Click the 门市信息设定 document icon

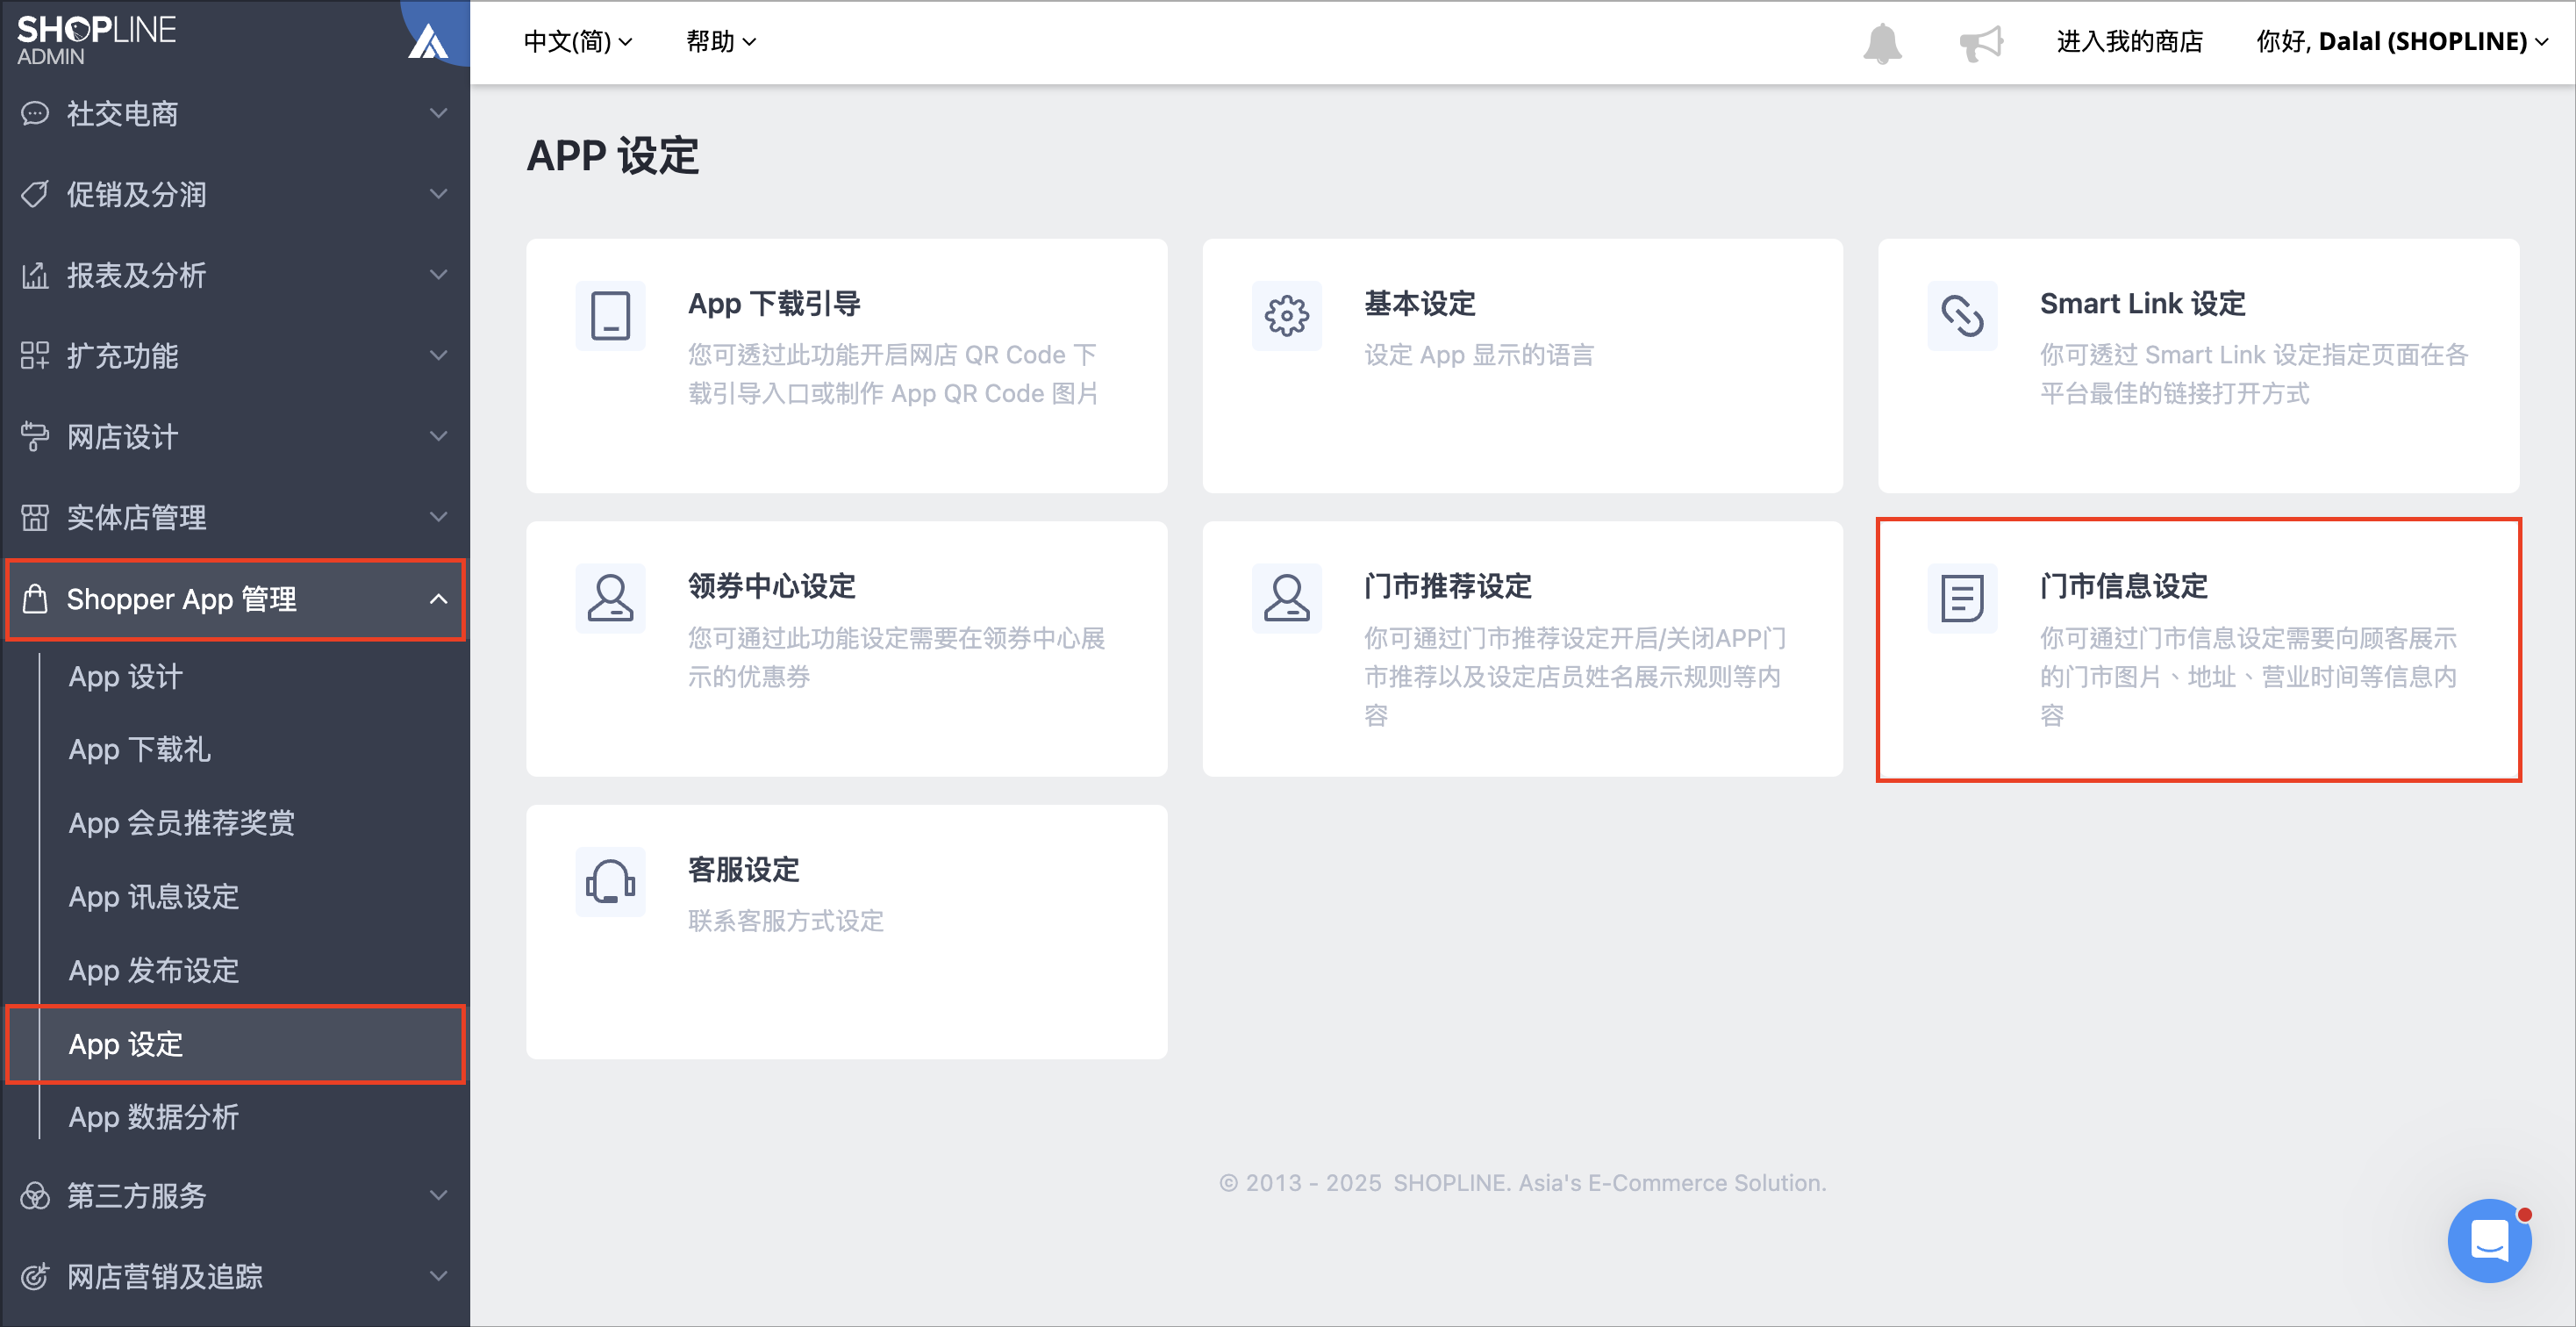pyautogui.click(x=1962, y=598)
